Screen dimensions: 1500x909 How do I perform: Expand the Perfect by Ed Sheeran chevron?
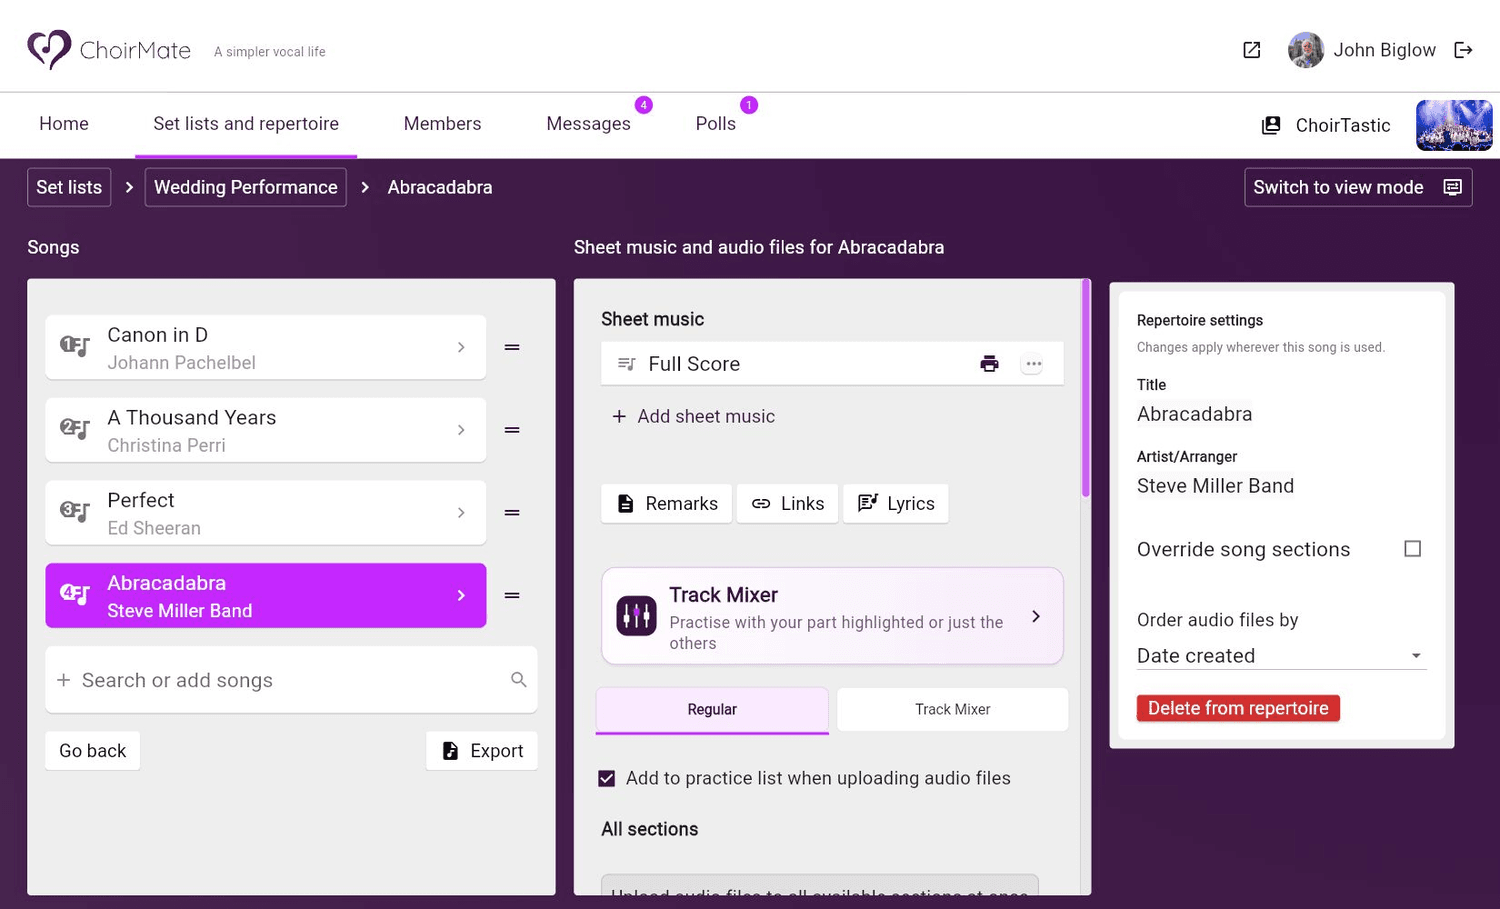click(x=461, y=513)
